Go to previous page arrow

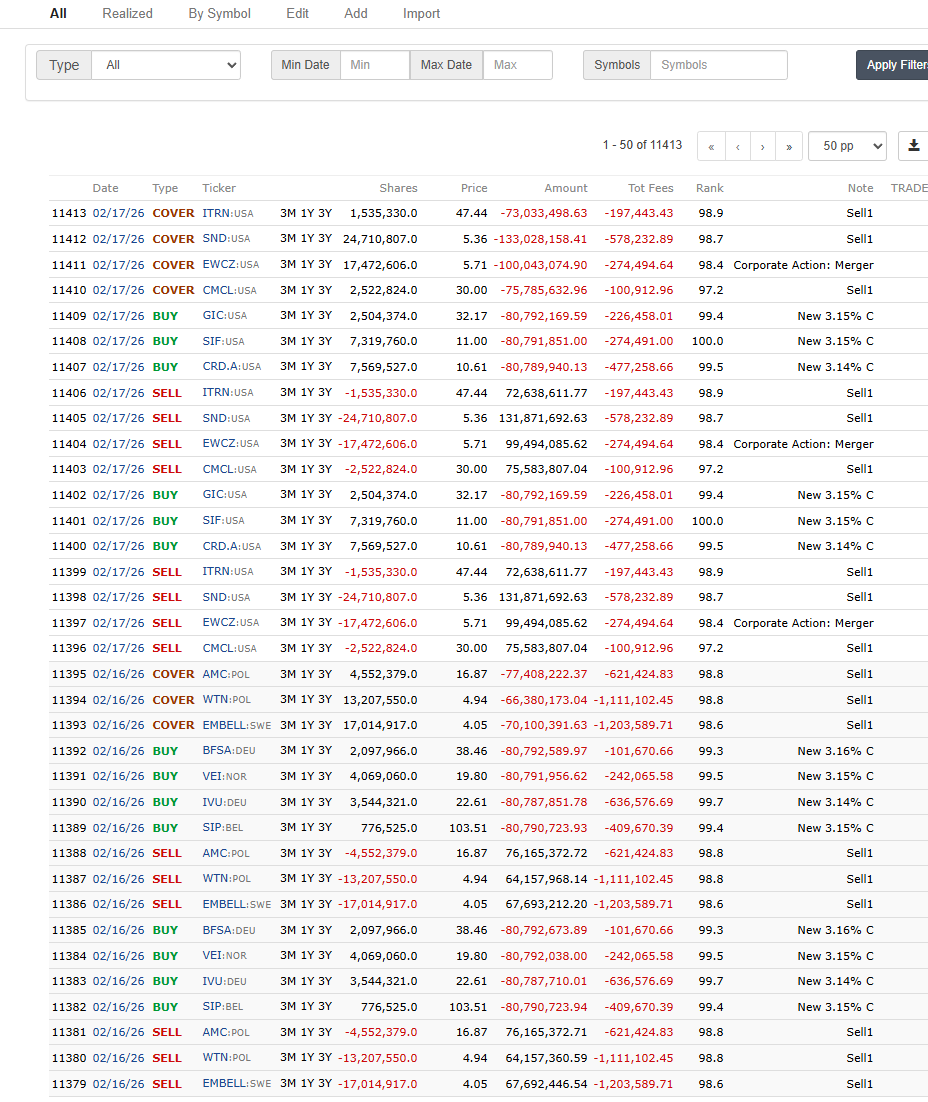point(737,146)
